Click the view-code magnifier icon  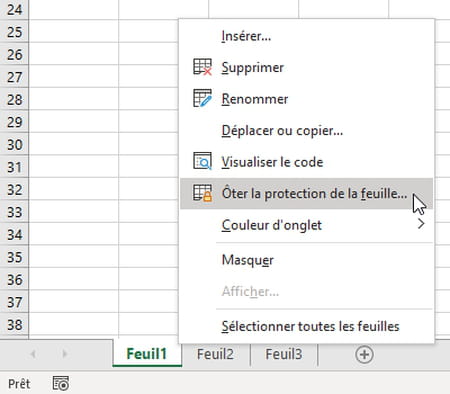202,161
